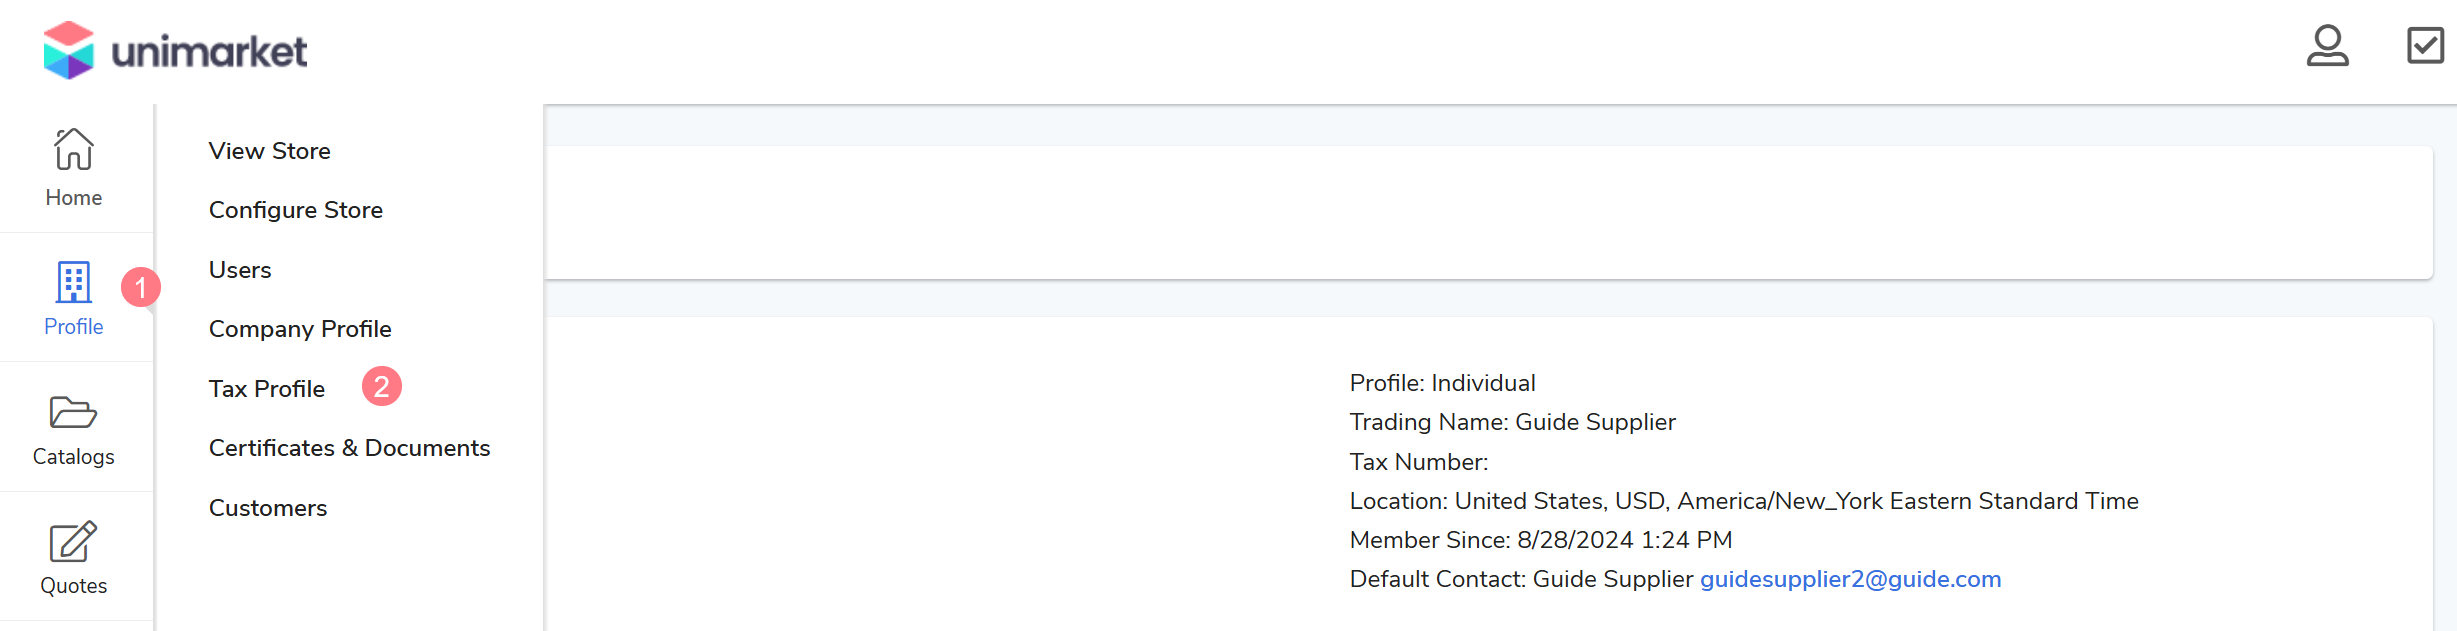Click the Trading Name: Guide Supplier text

[1512, 422]
